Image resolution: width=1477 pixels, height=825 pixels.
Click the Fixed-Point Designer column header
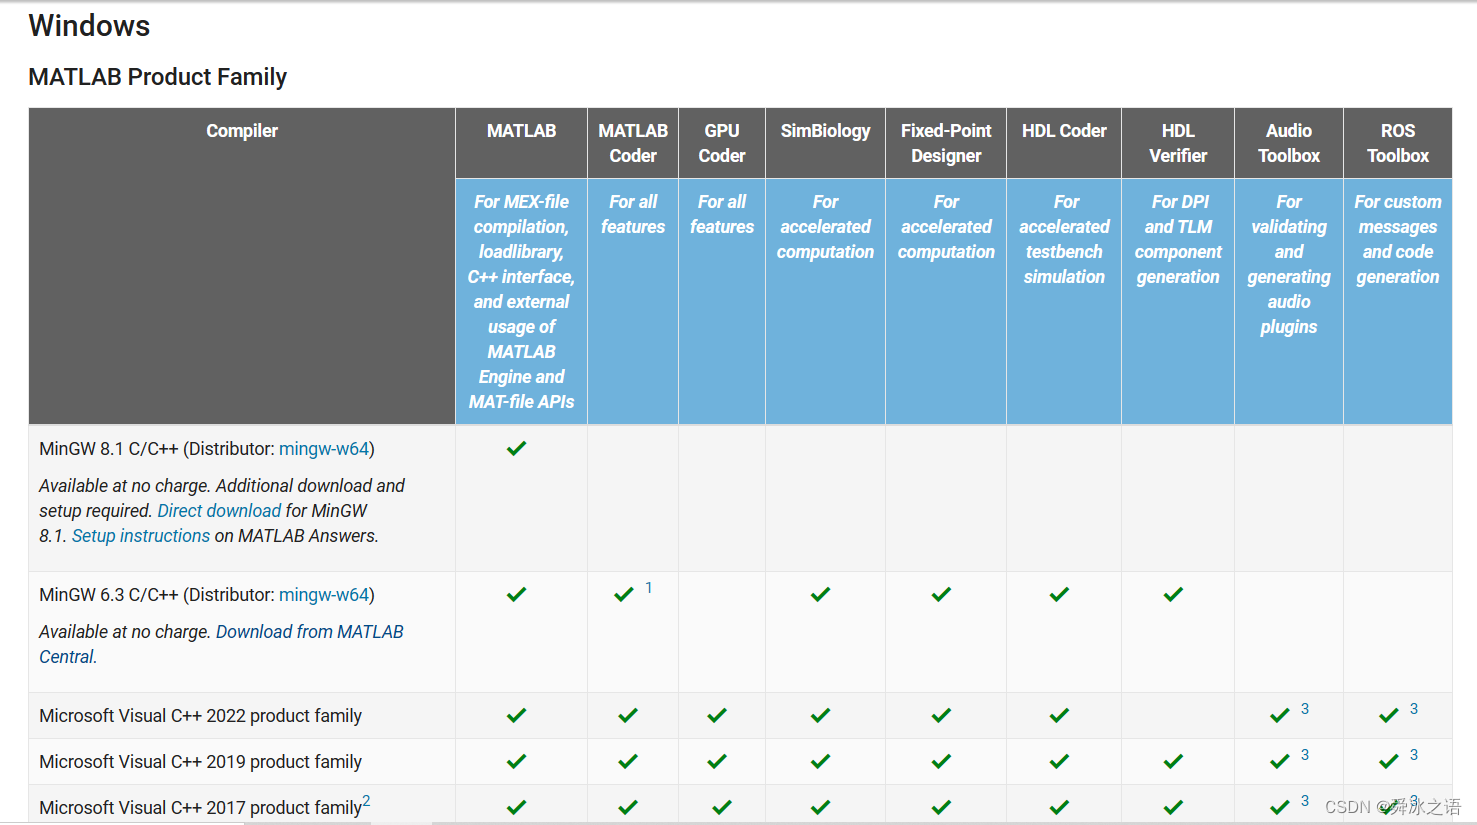pyautogui.click(x=946, y=143)
